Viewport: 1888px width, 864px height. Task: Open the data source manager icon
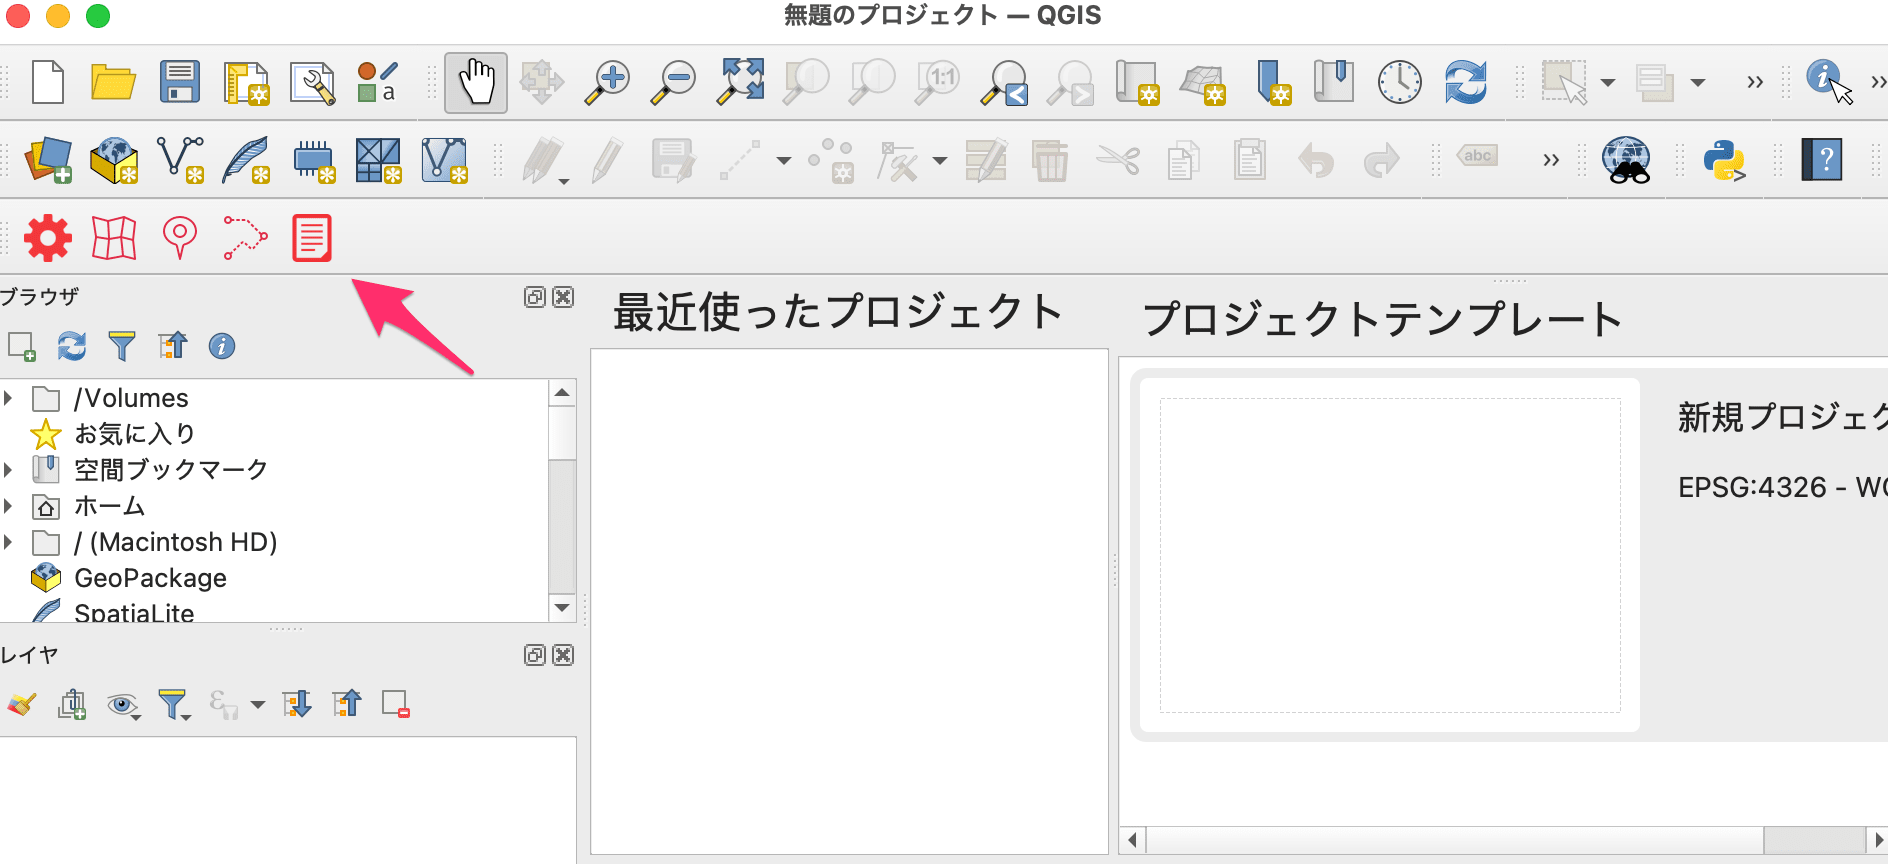pos(48,160)
